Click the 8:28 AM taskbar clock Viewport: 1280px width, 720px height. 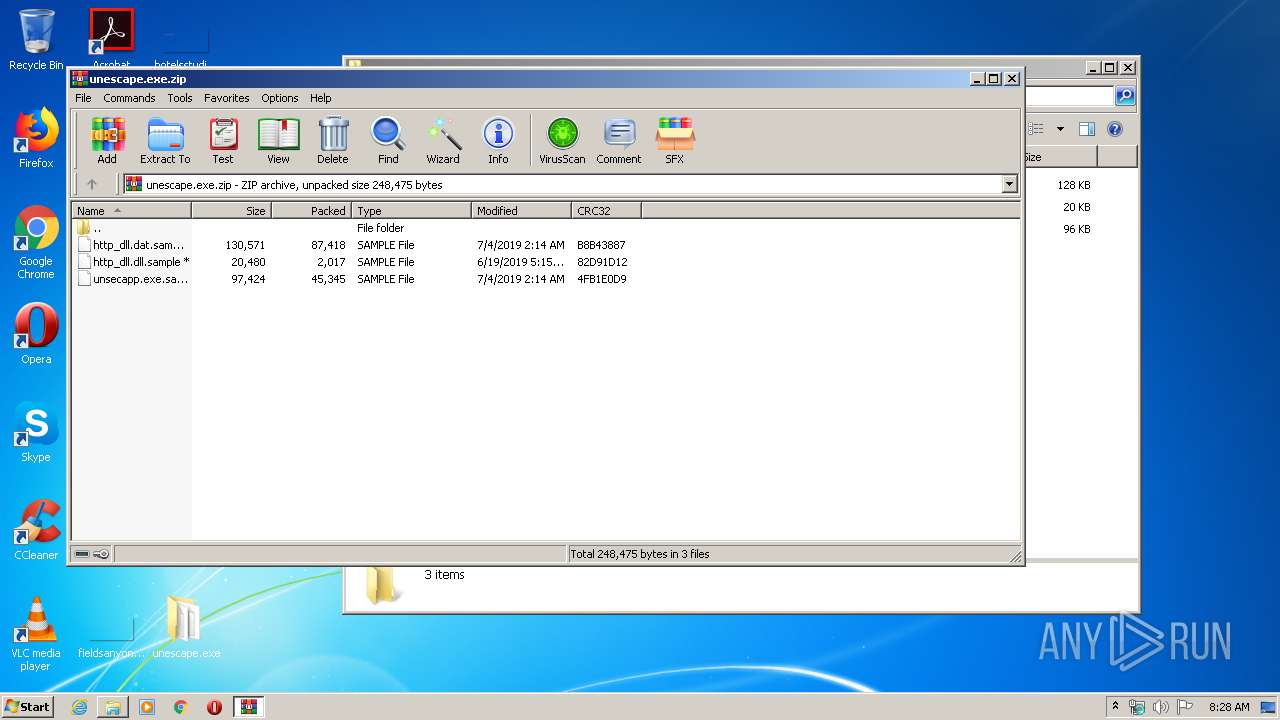click(x=1229, y=707)
